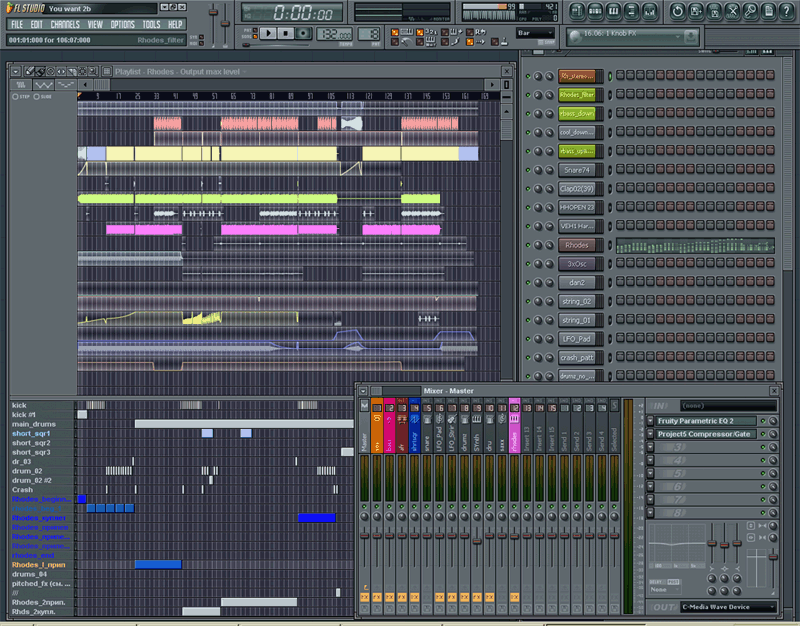This screenshot has height=626, width=800.
Task: Click the scissors one-click recording icon
Action: click(732, 11)
